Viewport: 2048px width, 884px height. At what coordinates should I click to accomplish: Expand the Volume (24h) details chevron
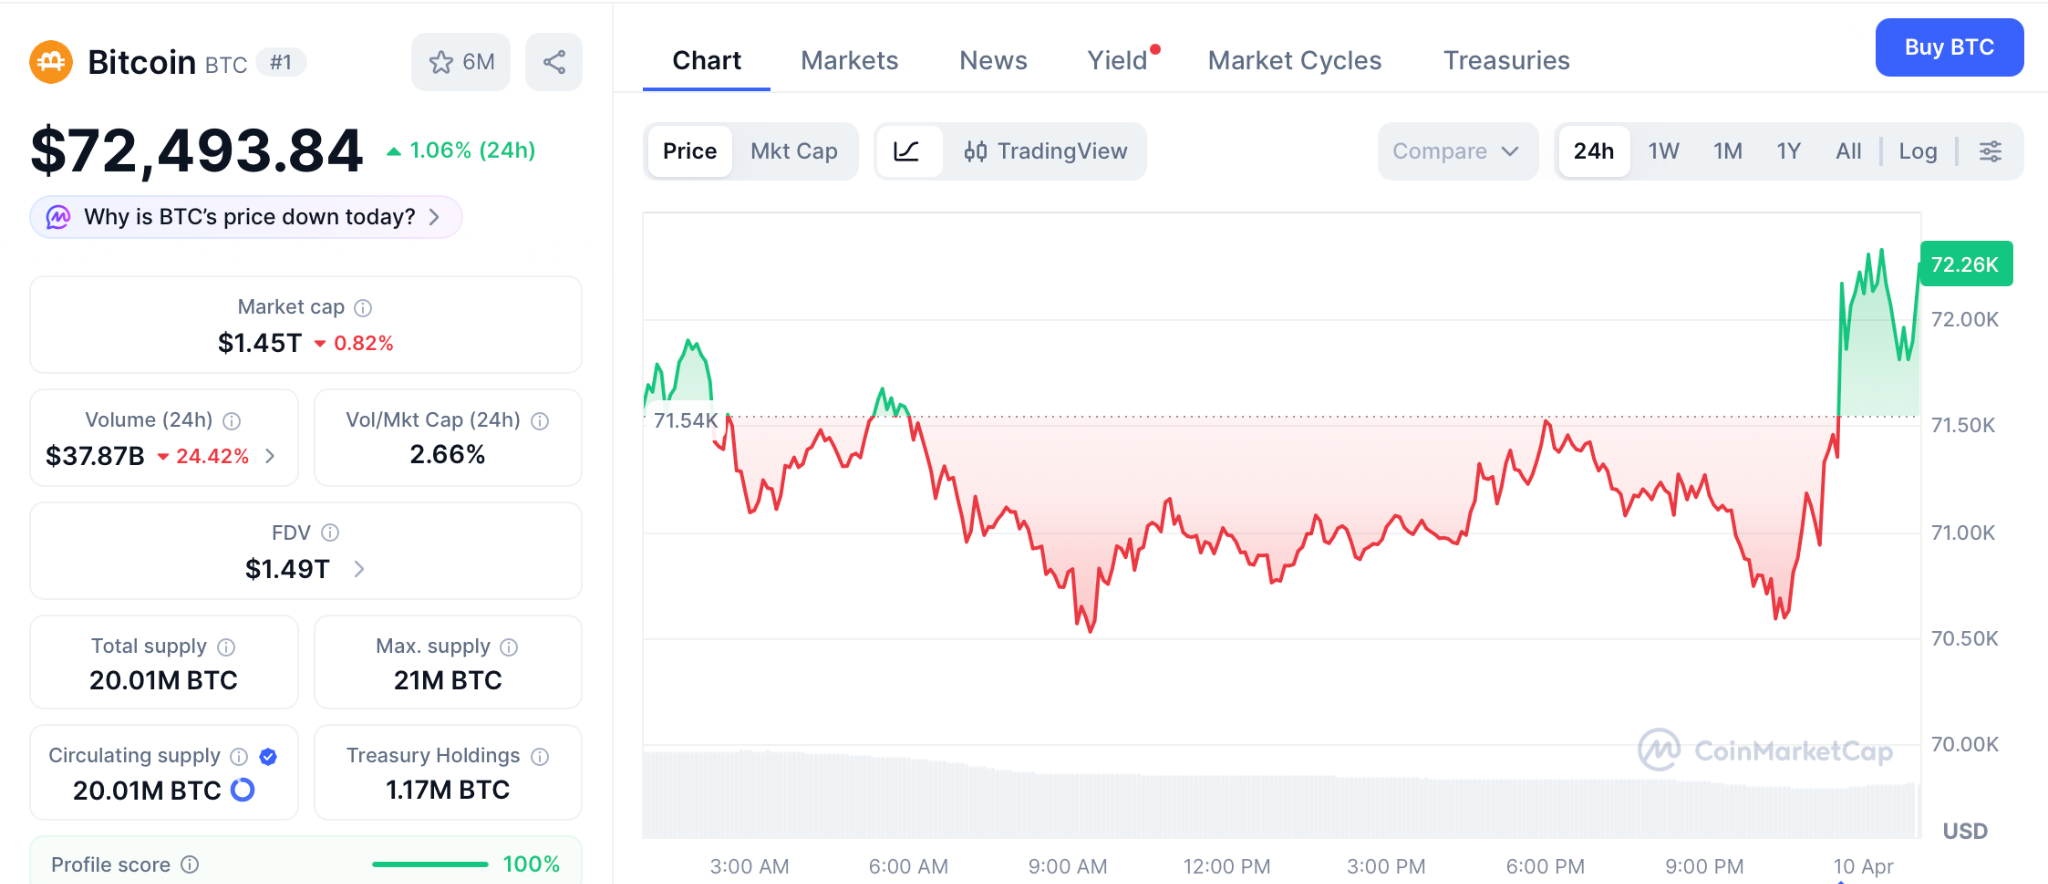tap(270, 456)
